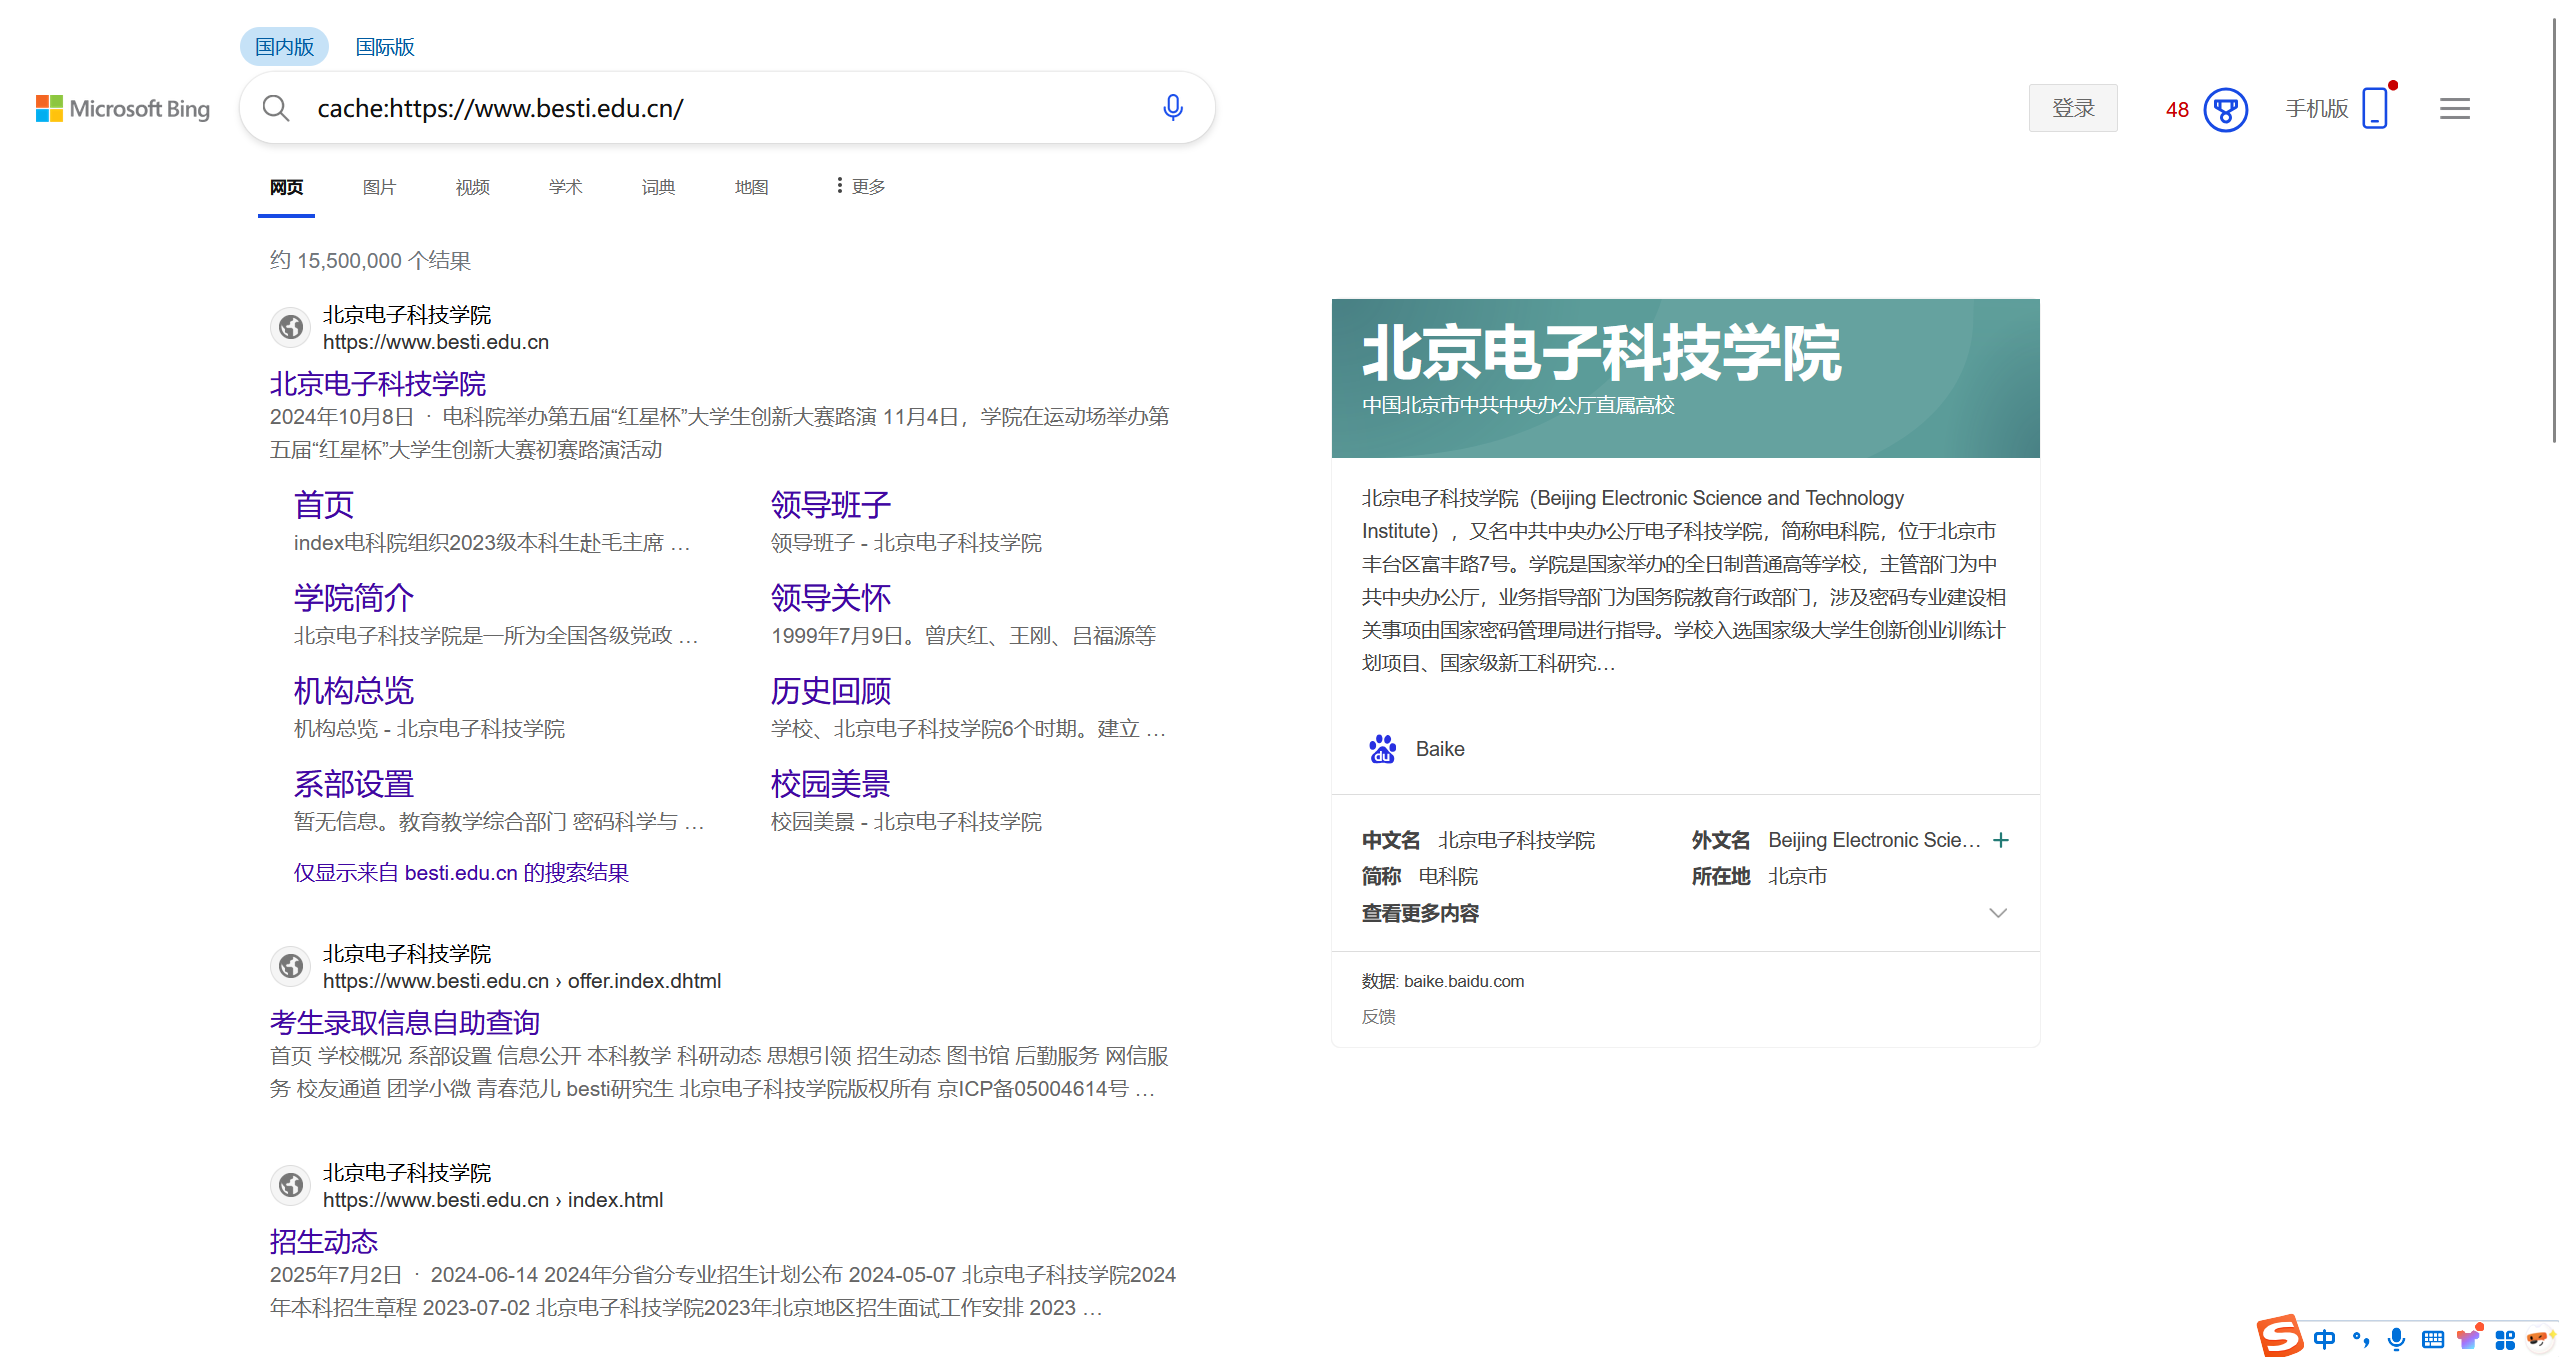Click the Baidu Baike icon in the knowledge panel
2559x1357 pixels.
(1381, 748)
